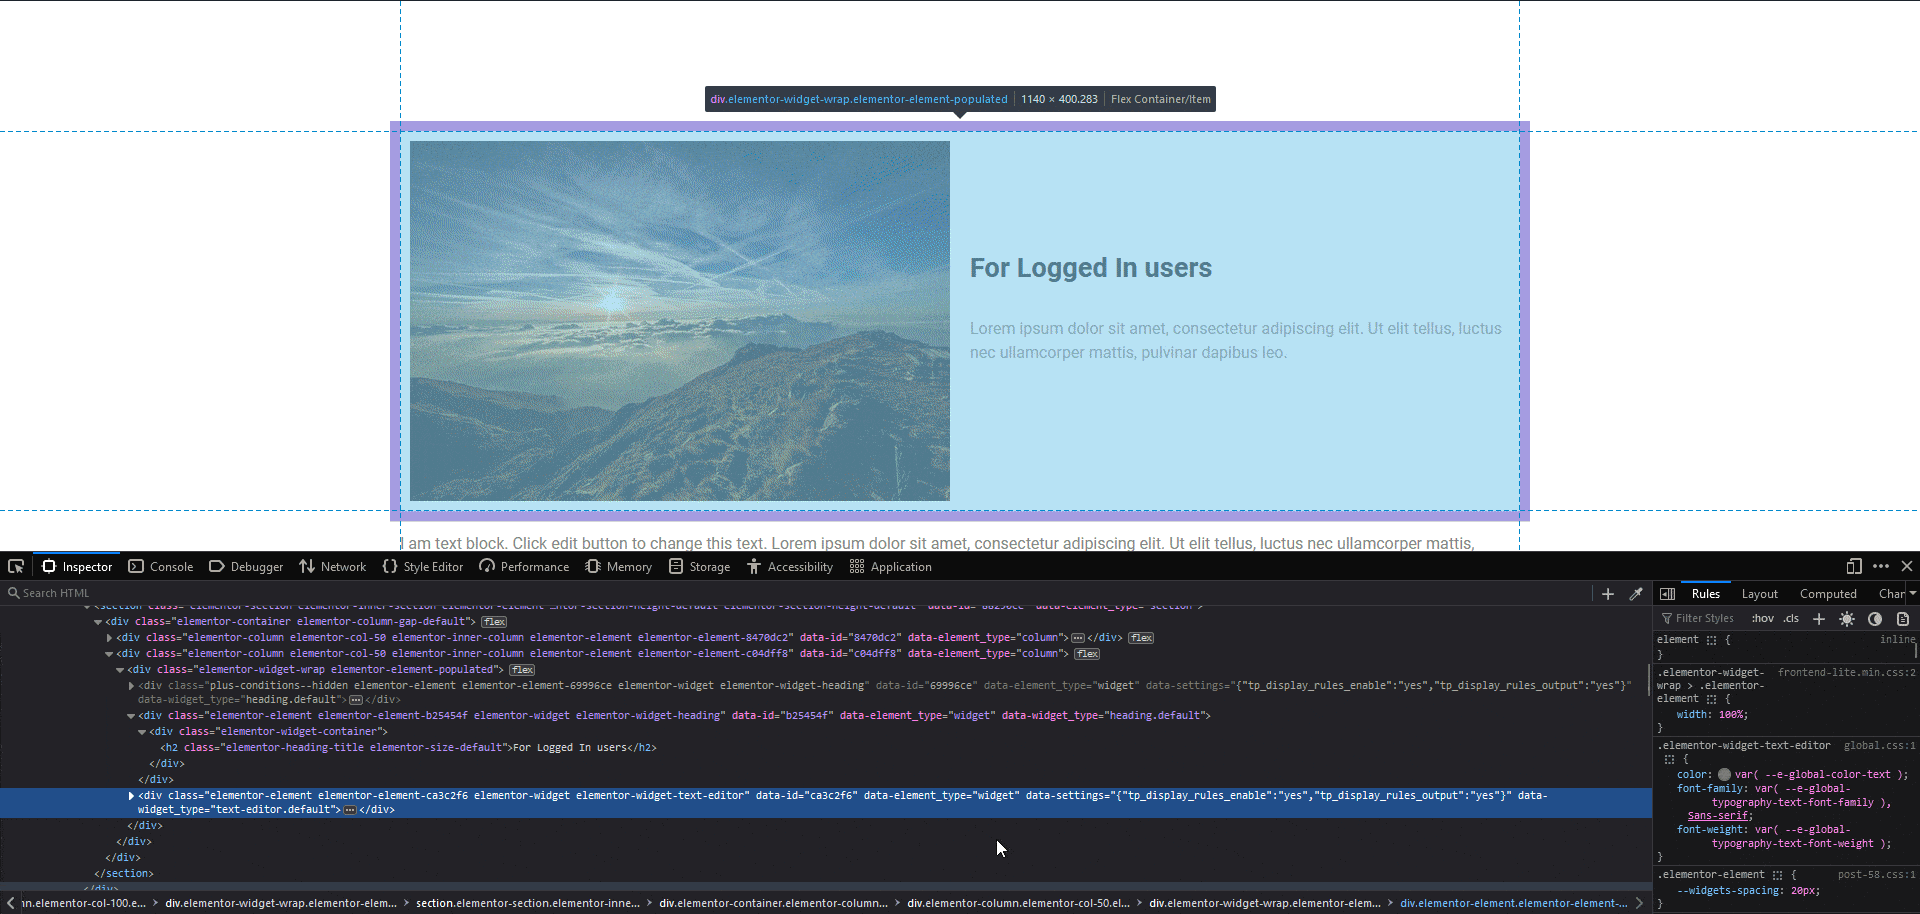
Task: Open the Accessibility panel
Action: 790,567
